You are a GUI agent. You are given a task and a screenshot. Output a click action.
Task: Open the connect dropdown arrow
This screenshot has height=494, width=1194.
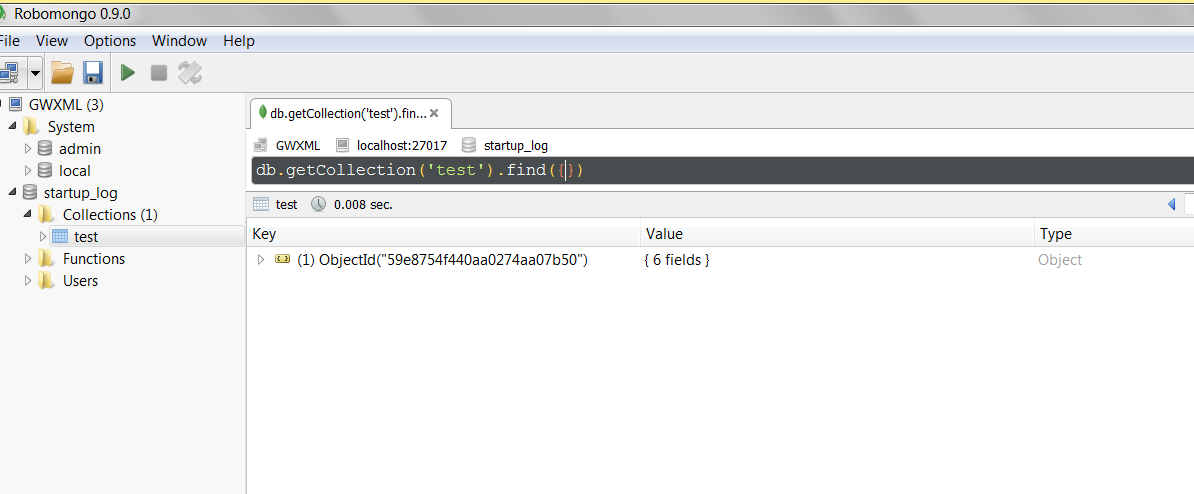[35, 73]
